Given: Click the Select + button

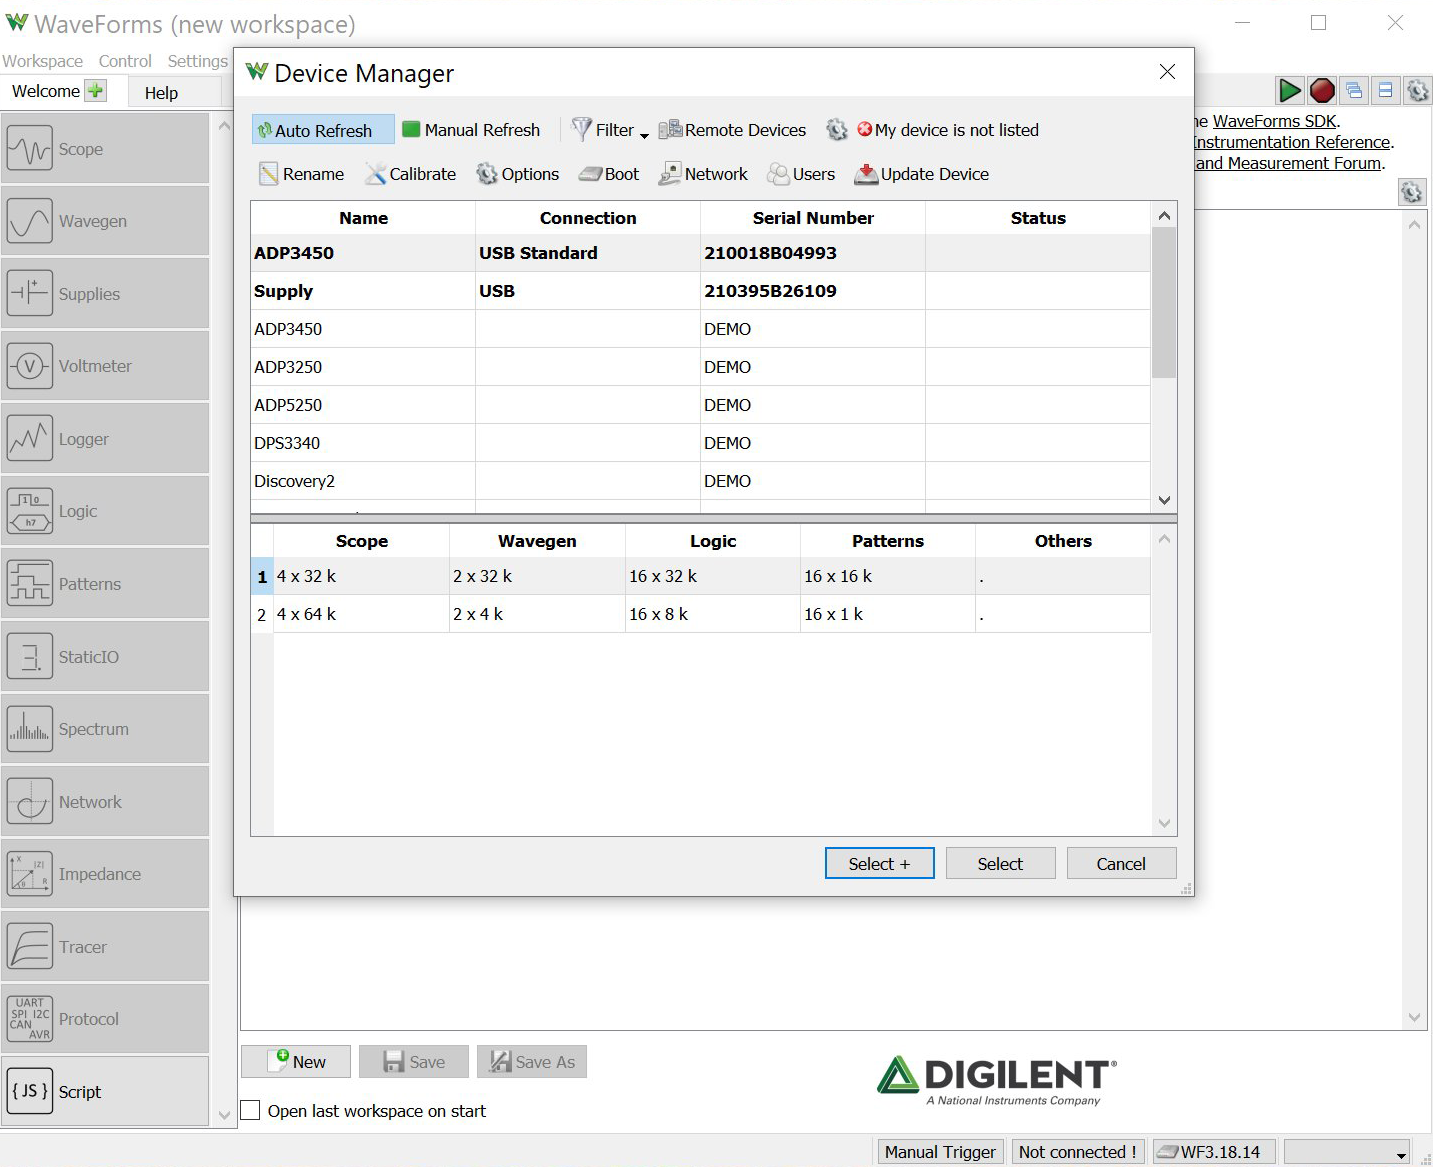Looking at the screenshot, I should tap(880, 863).
